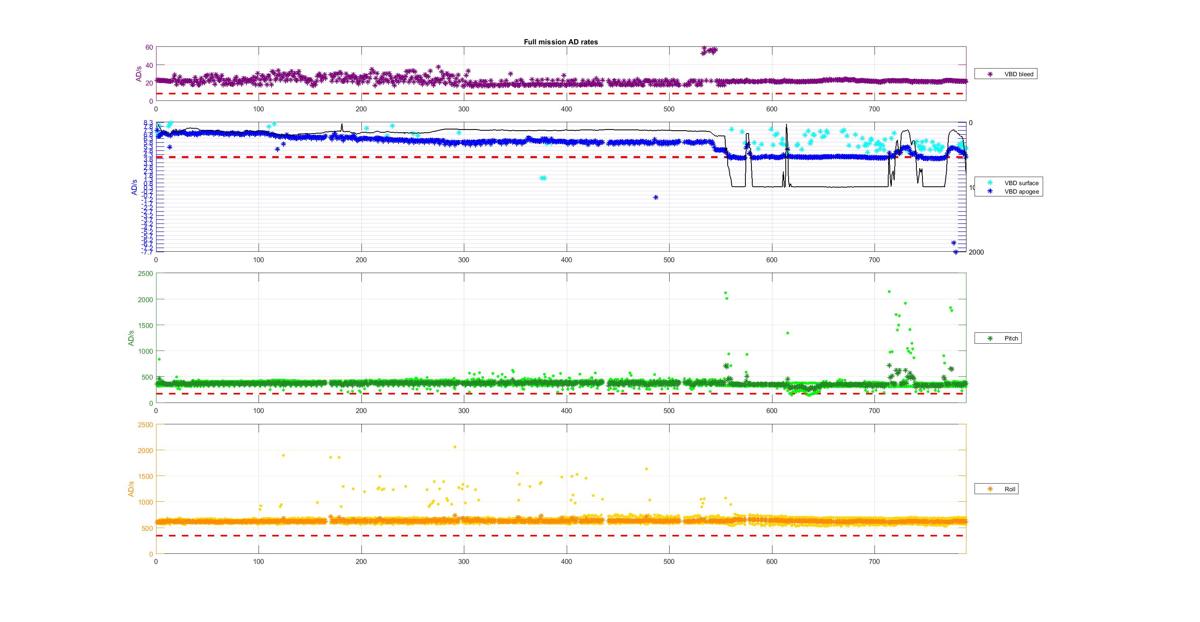
Task: Click the cyan star marker in VBD surface legend
Action: tap(990, 184)
